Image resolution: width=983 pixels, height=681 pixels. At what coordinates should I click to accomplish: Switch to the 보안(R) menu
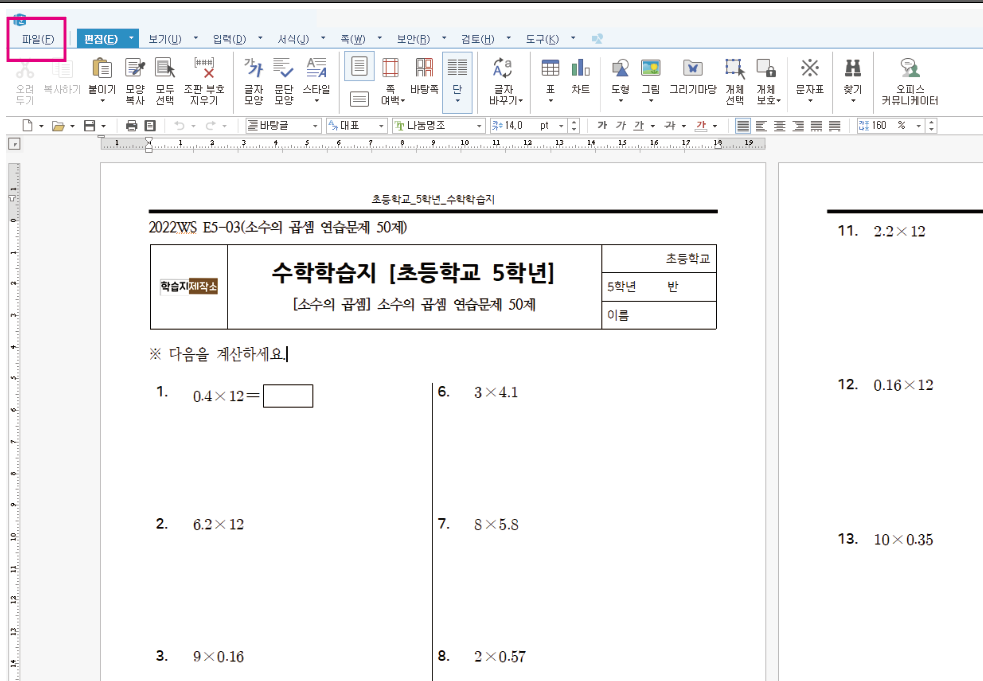tap(414, 39)
